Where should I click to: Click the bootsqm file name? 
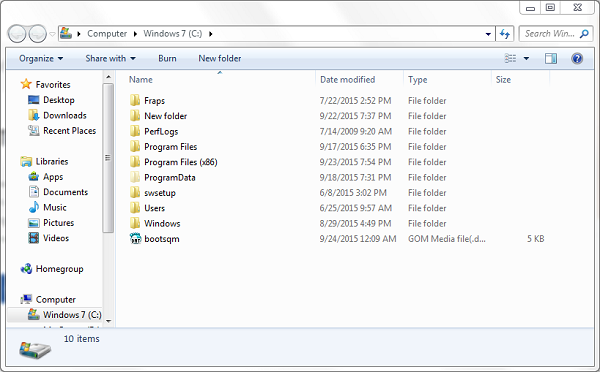(x=161, y=239)
